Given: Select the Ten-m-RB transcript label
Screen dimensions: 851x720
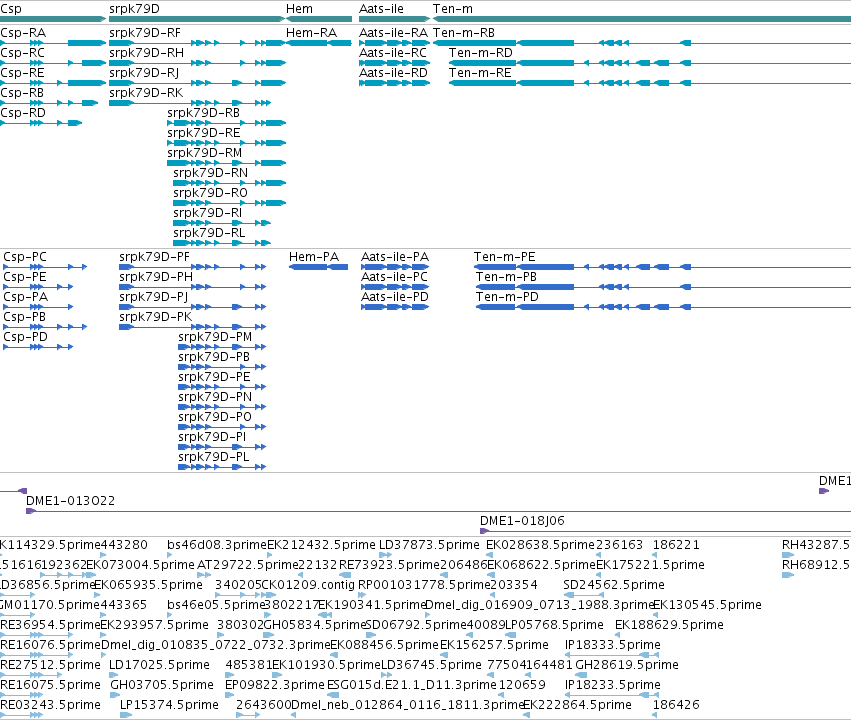Looking at the screenshot, I should (x=464, y=33).
